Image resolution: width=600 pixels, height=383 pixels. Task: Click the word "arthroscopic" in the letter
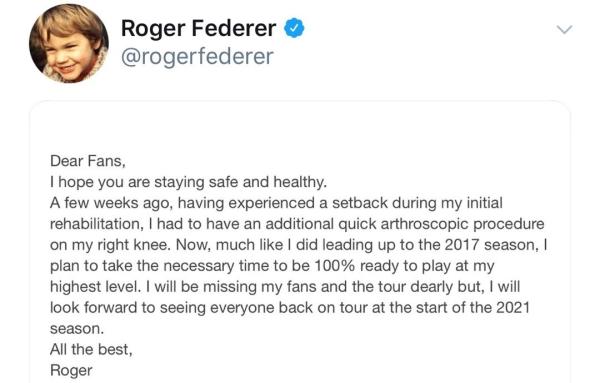pos(424,224)
